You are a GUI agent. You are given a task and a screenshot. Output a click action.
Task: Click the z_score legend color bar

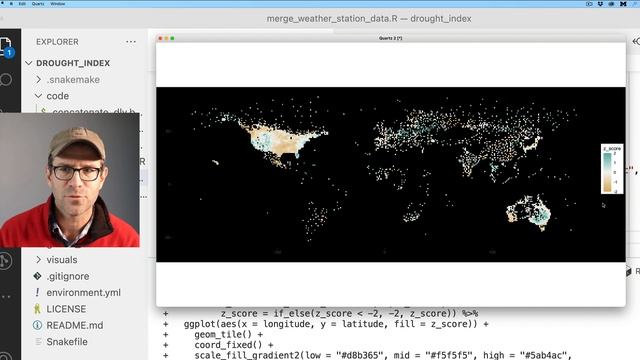(607, 172)
